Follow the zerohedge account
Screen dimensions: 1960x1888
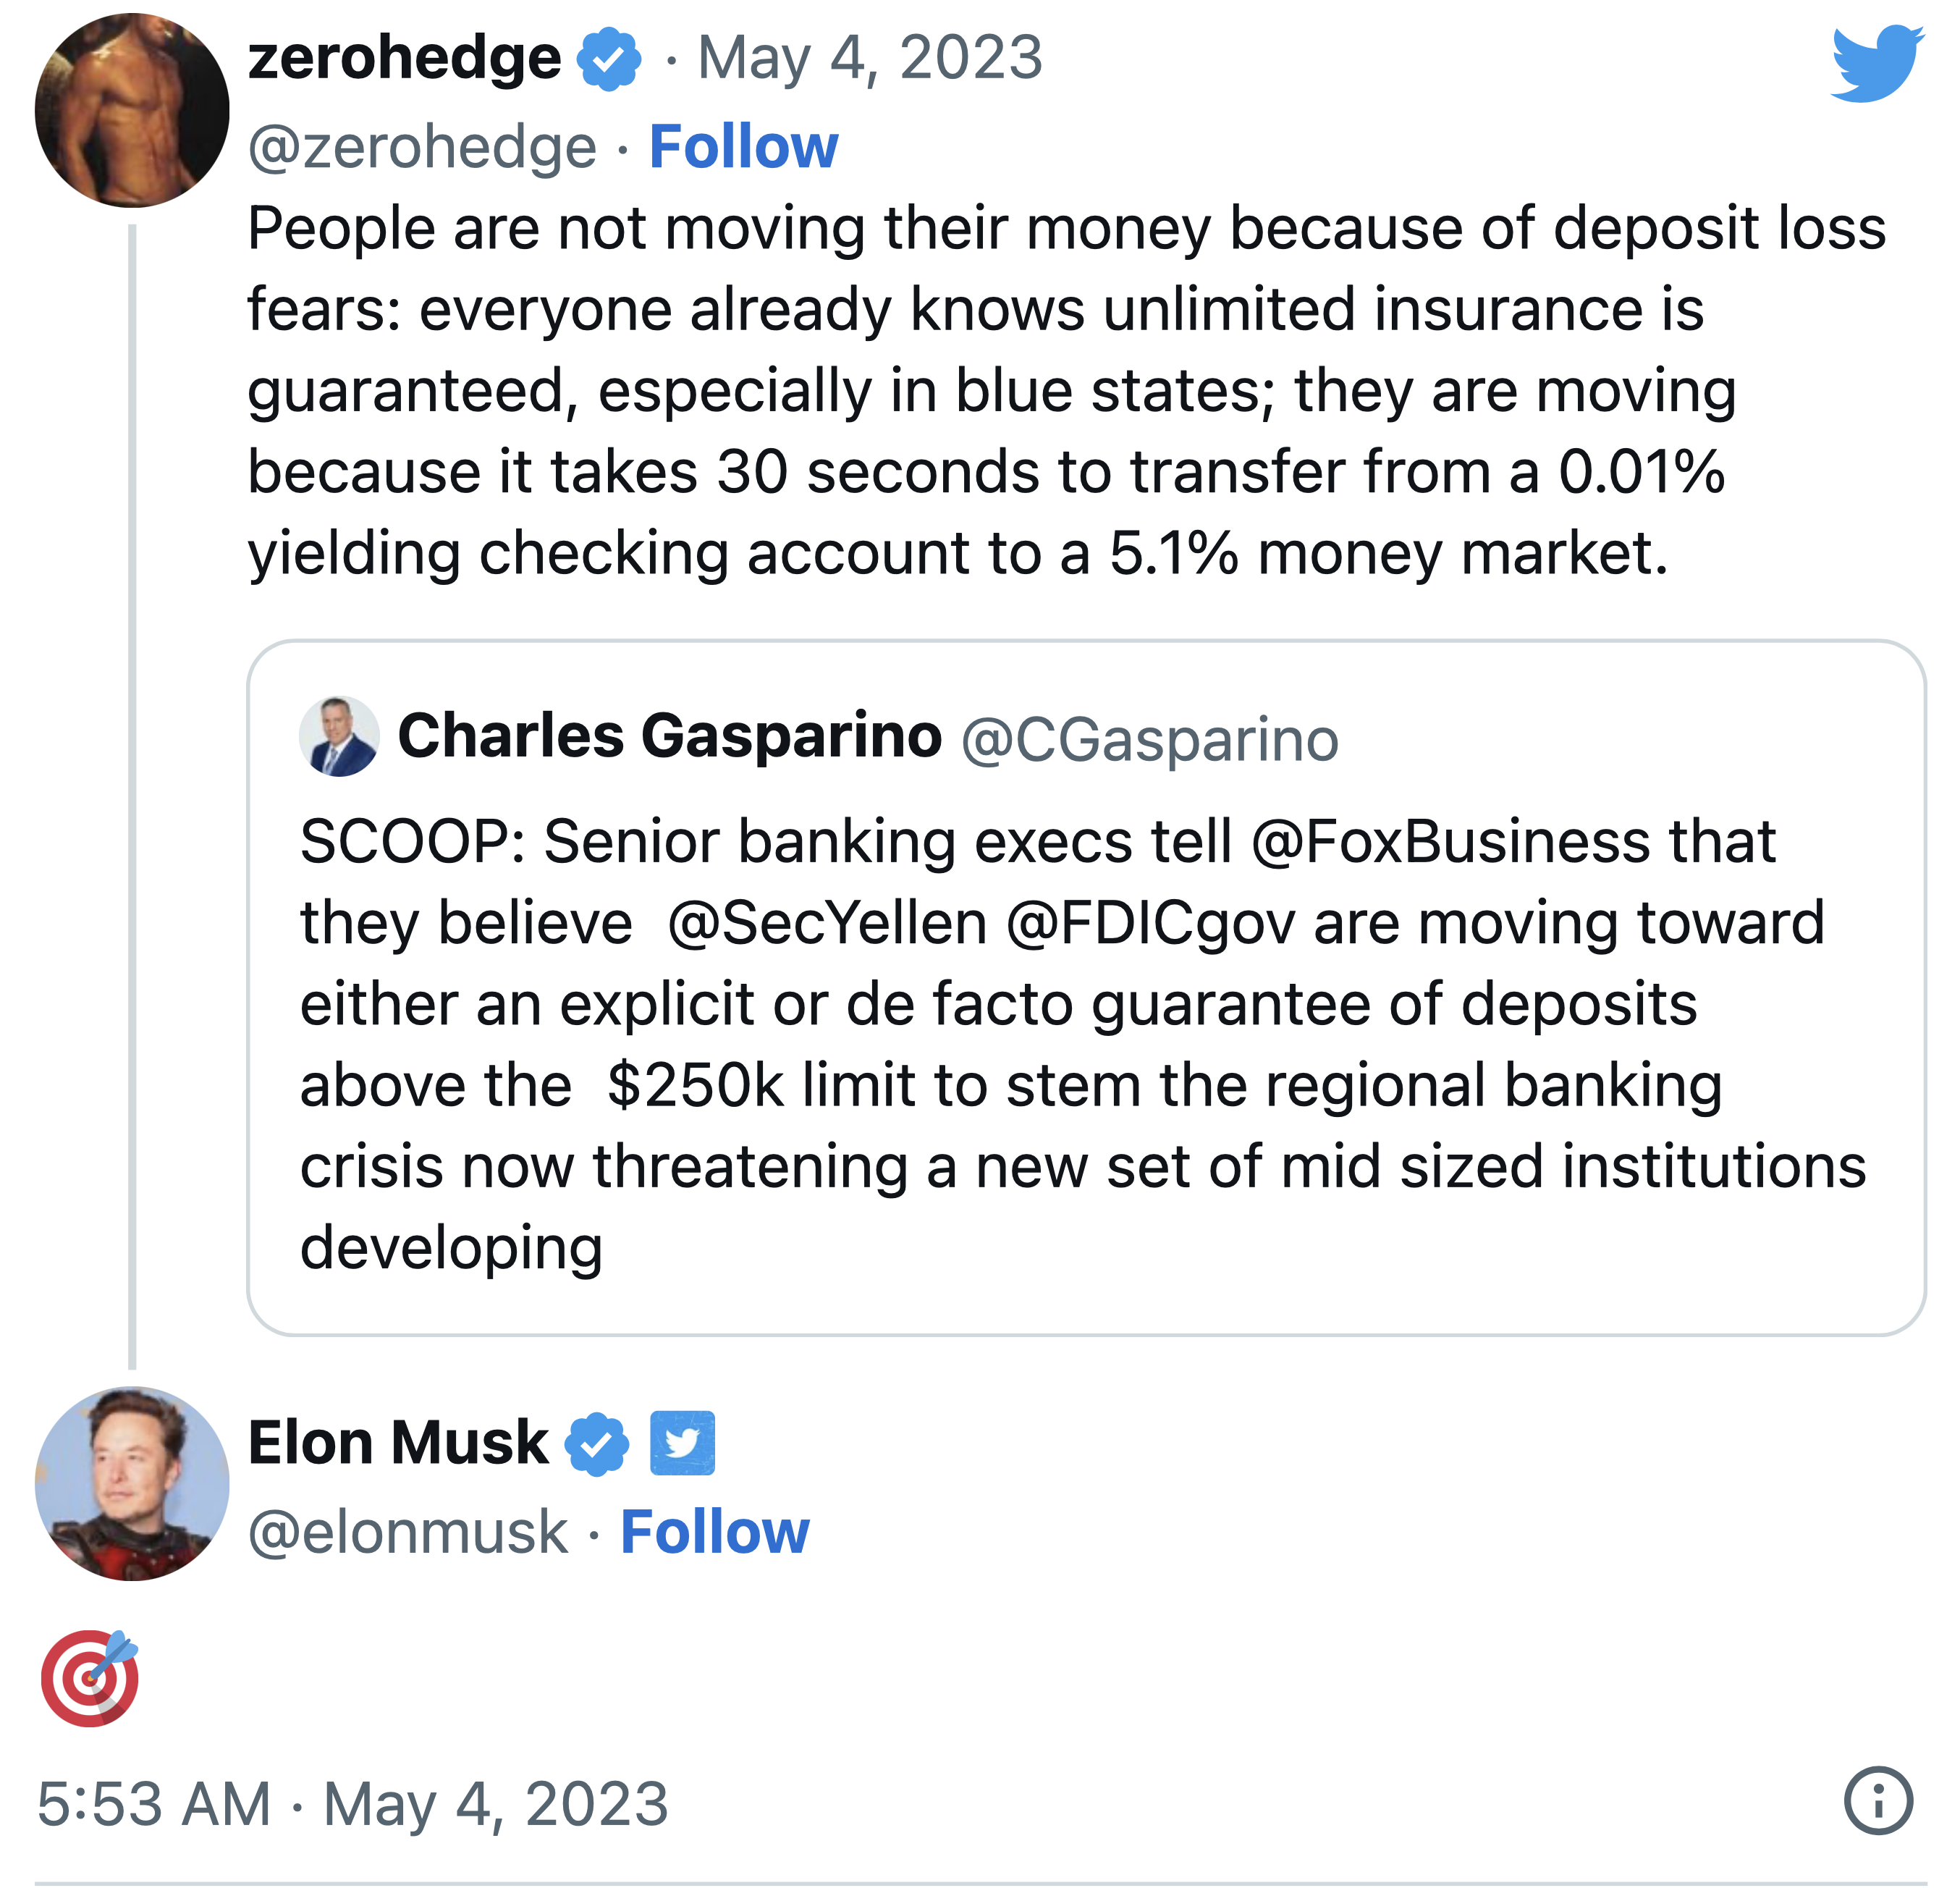[743, 147]
